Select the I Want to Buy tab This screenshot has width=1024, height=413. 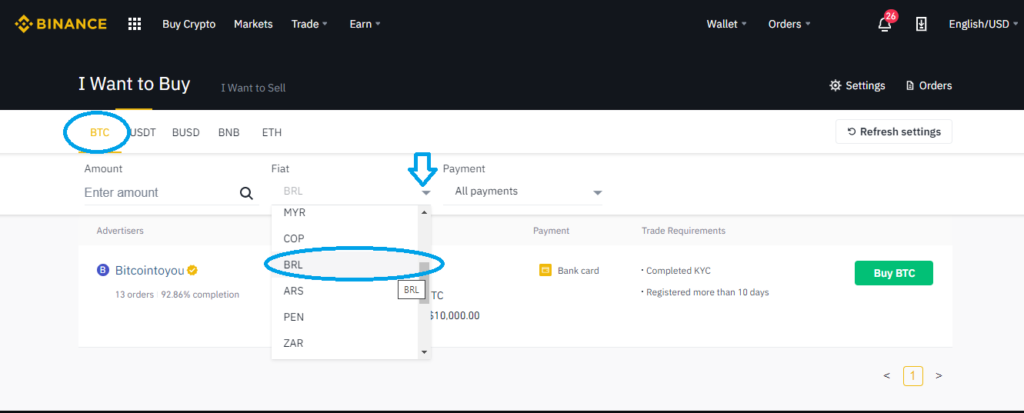[x=134, y=84]
